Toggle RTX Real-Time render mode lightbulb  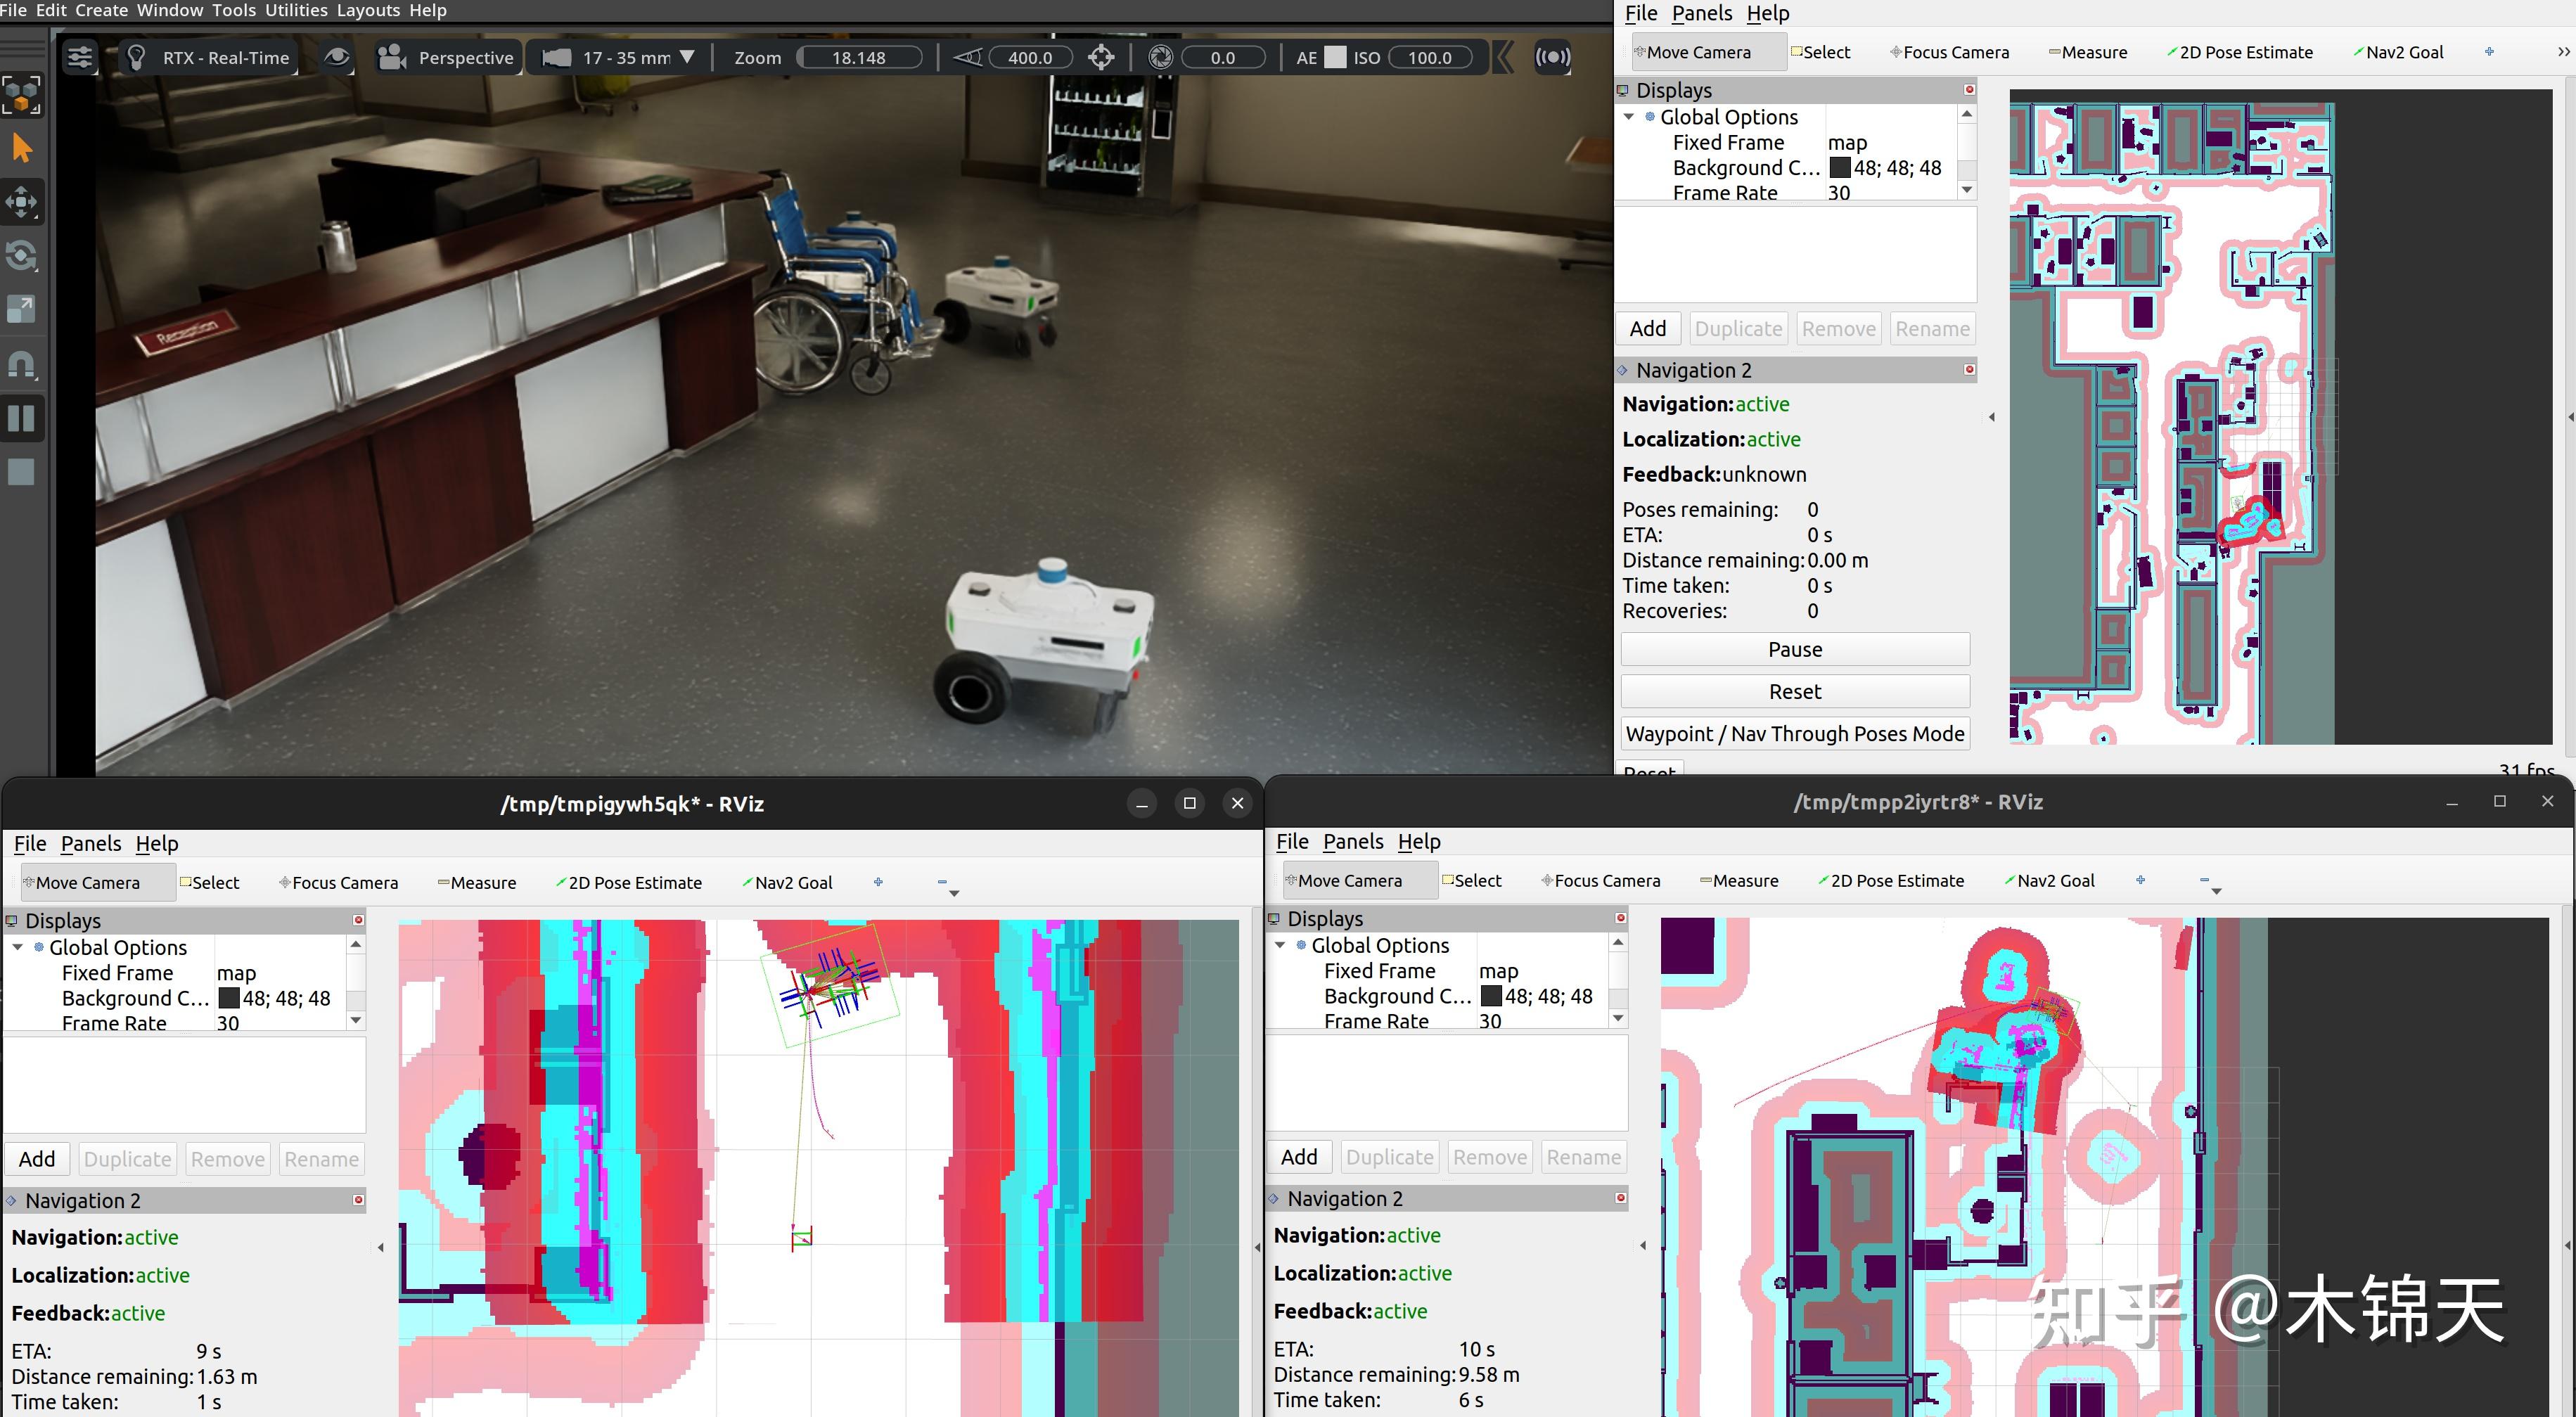(x=136, y=57)
